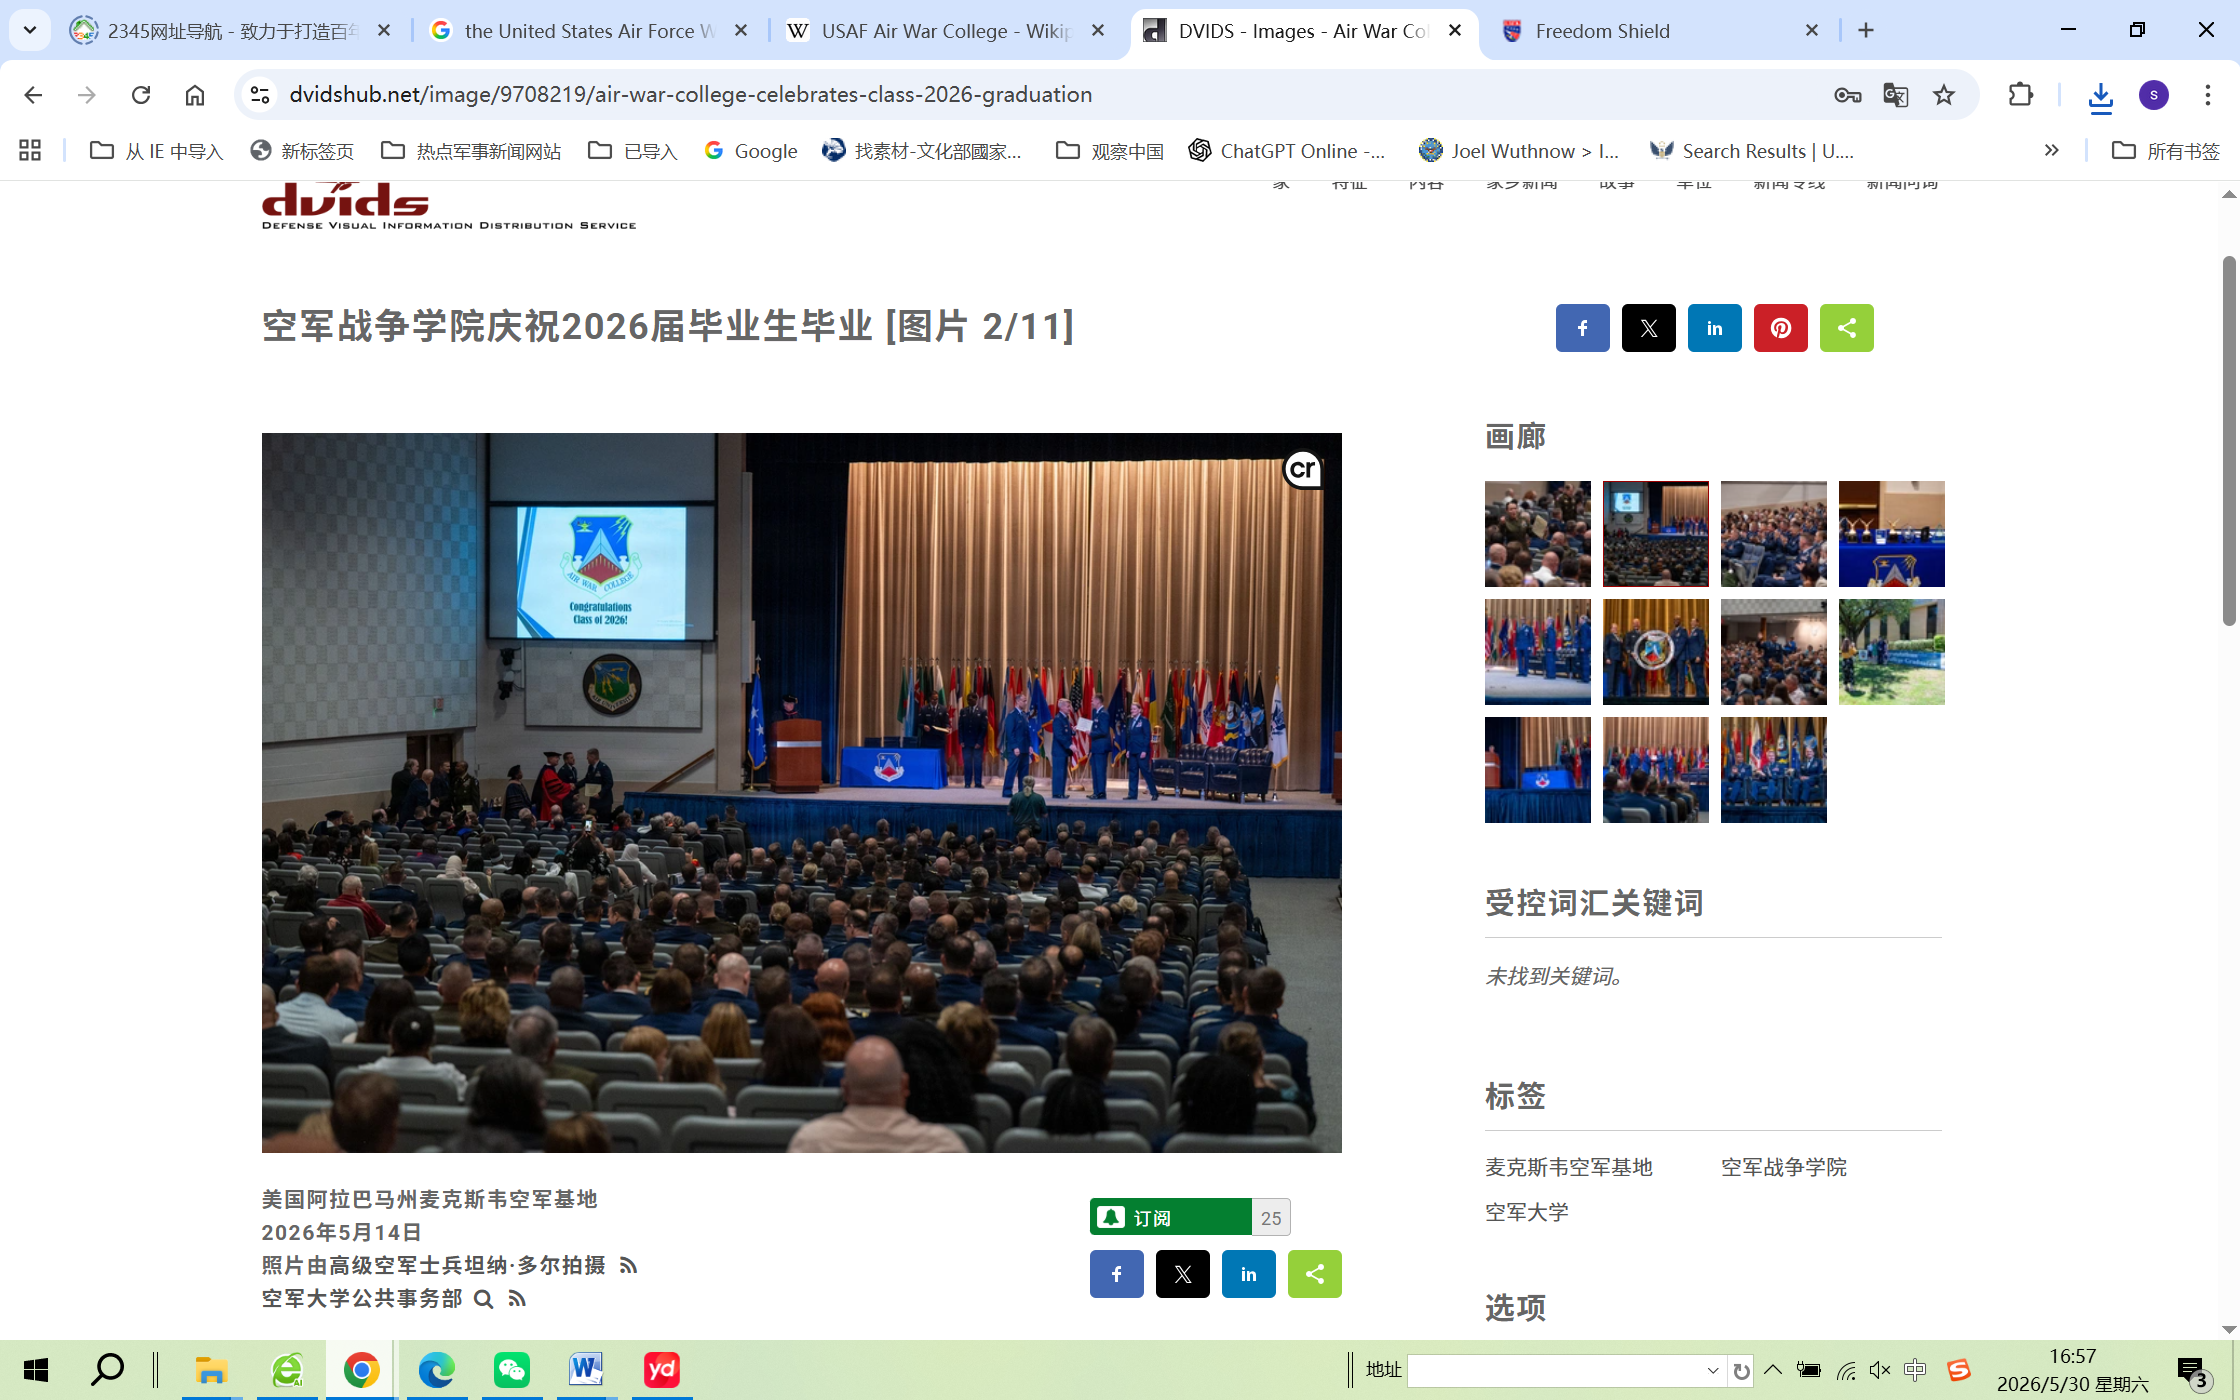Expand hidden bookmarks with double chevron
This screenshot has height=1400, width=2240.
[2051, 151]
